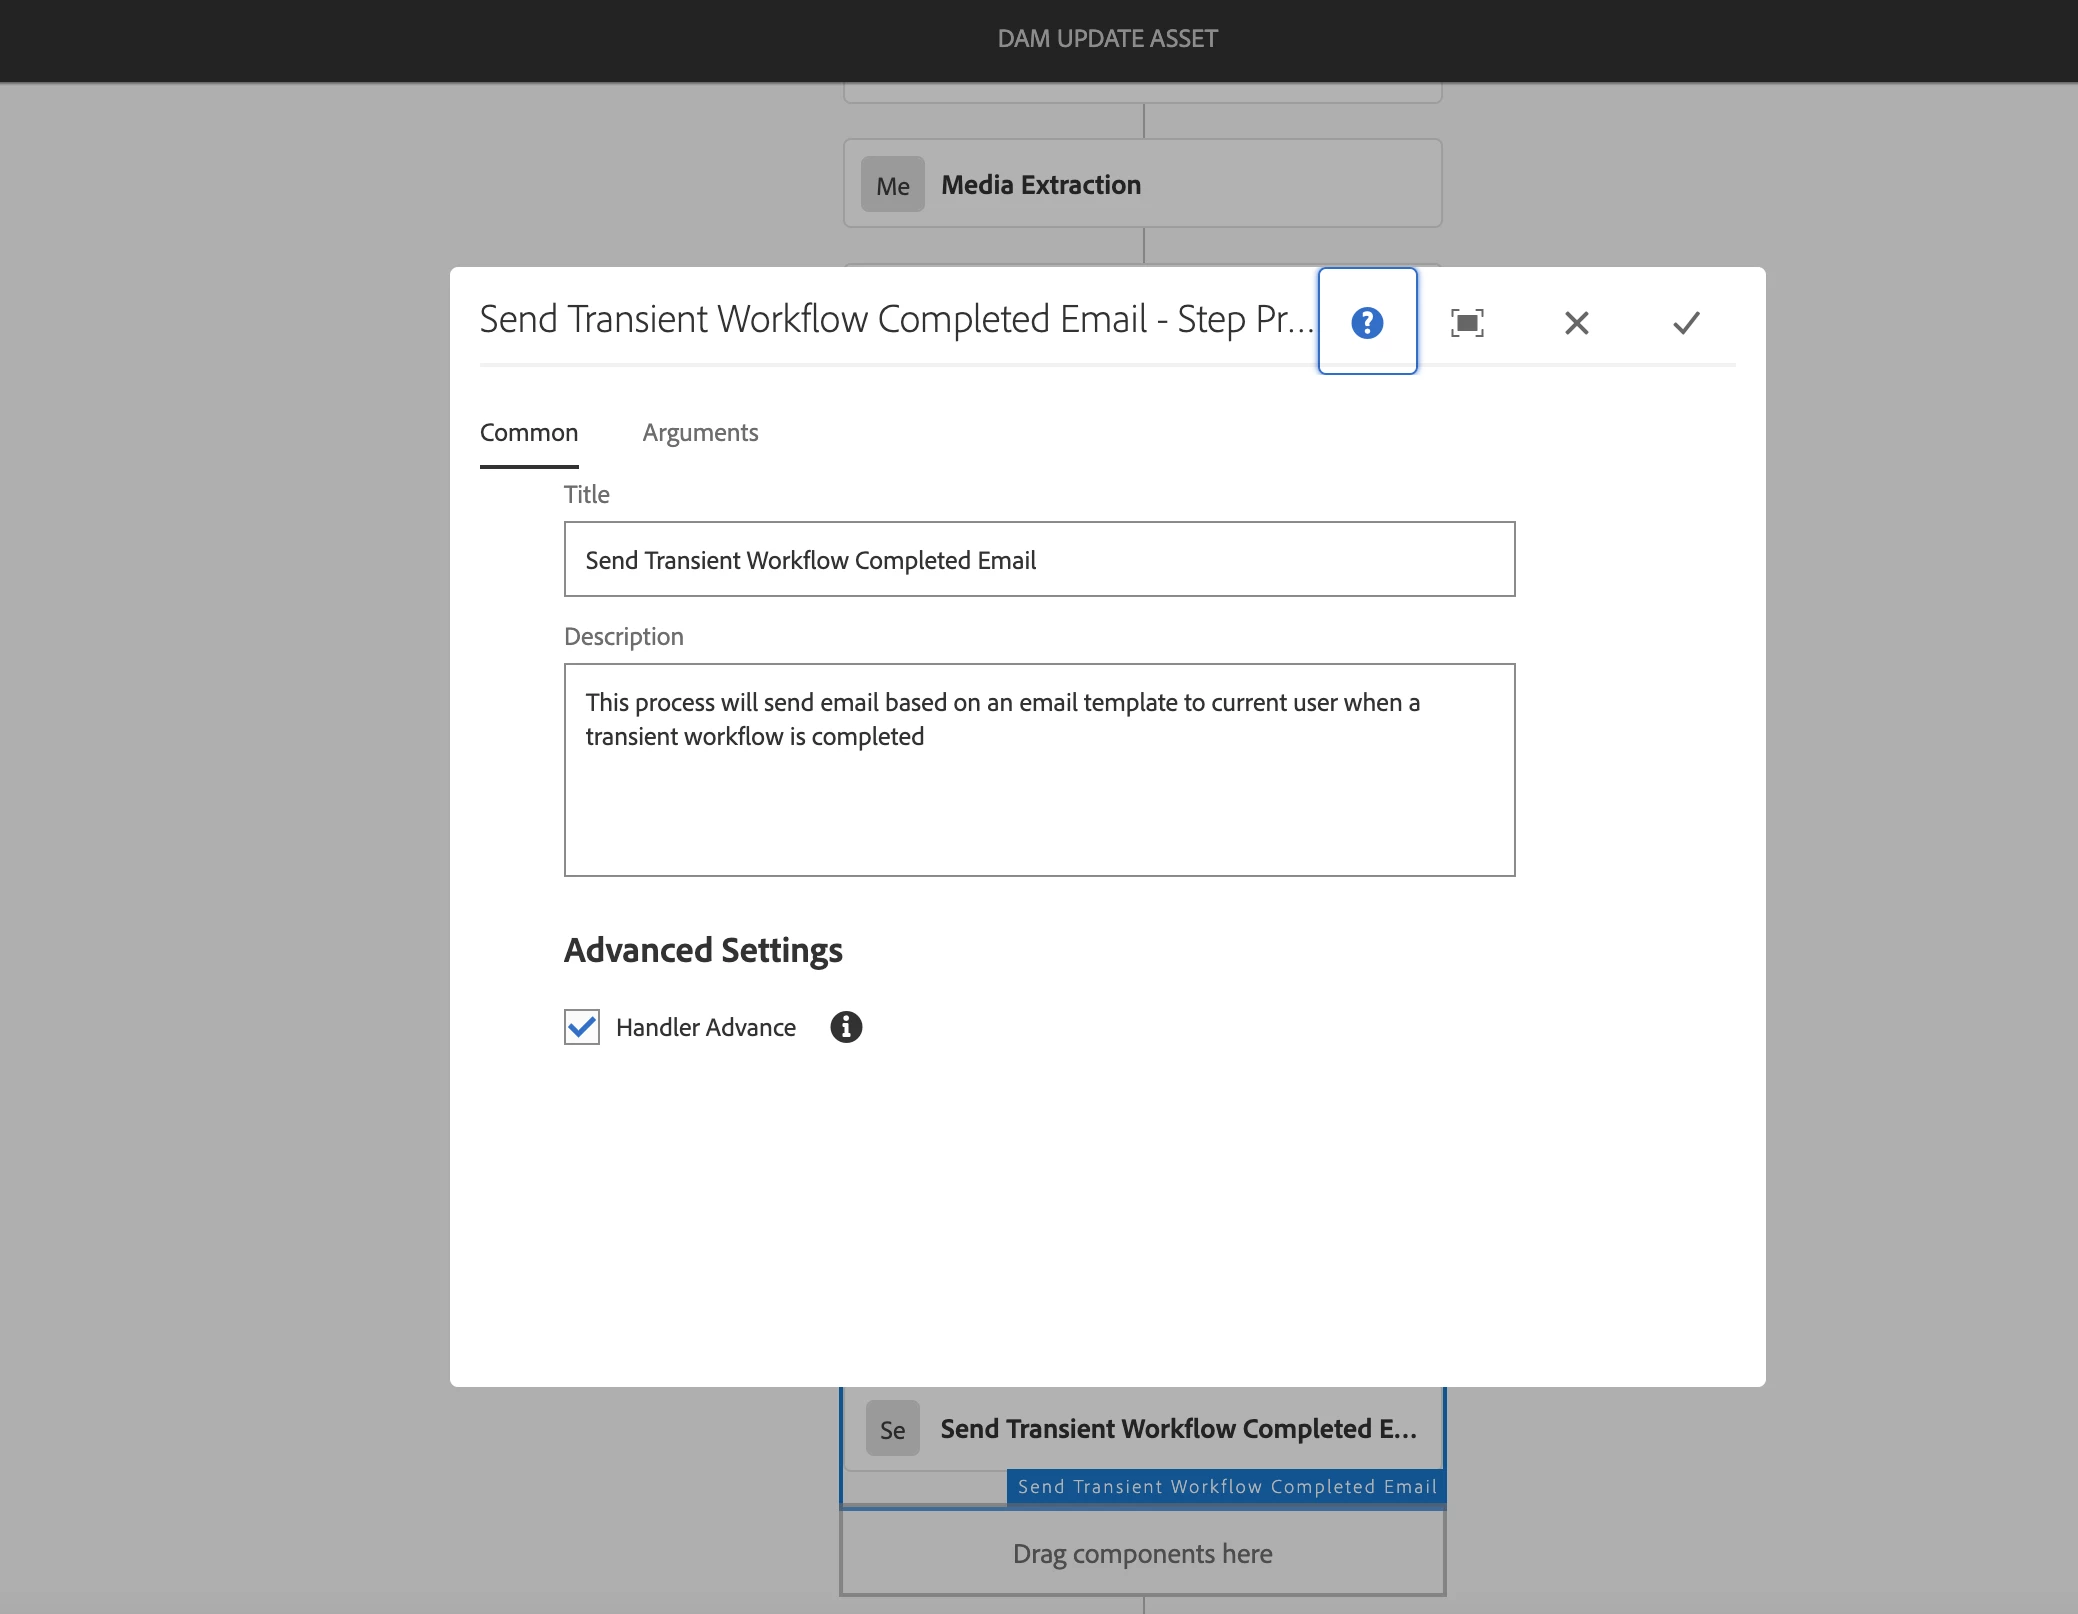Viewport: 2078px width, 1614px height.
Task: Click into the Title input field
Action: 1039,560
